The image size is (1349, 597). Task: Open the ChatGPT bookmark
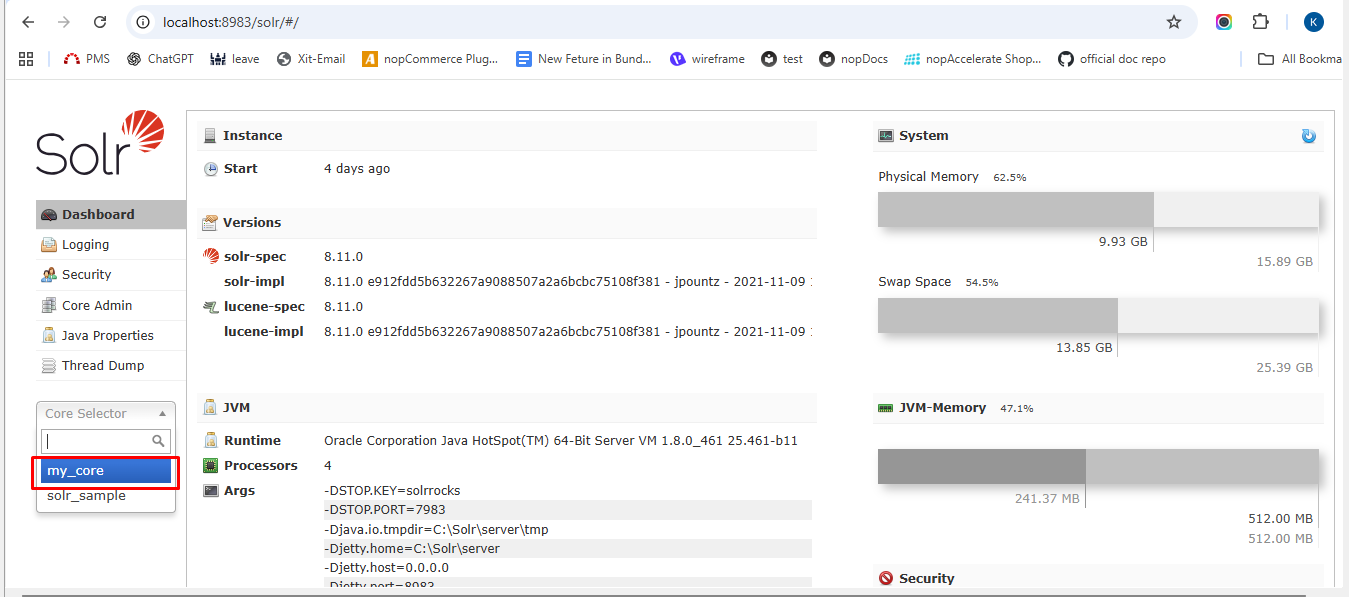click(160, 59)
